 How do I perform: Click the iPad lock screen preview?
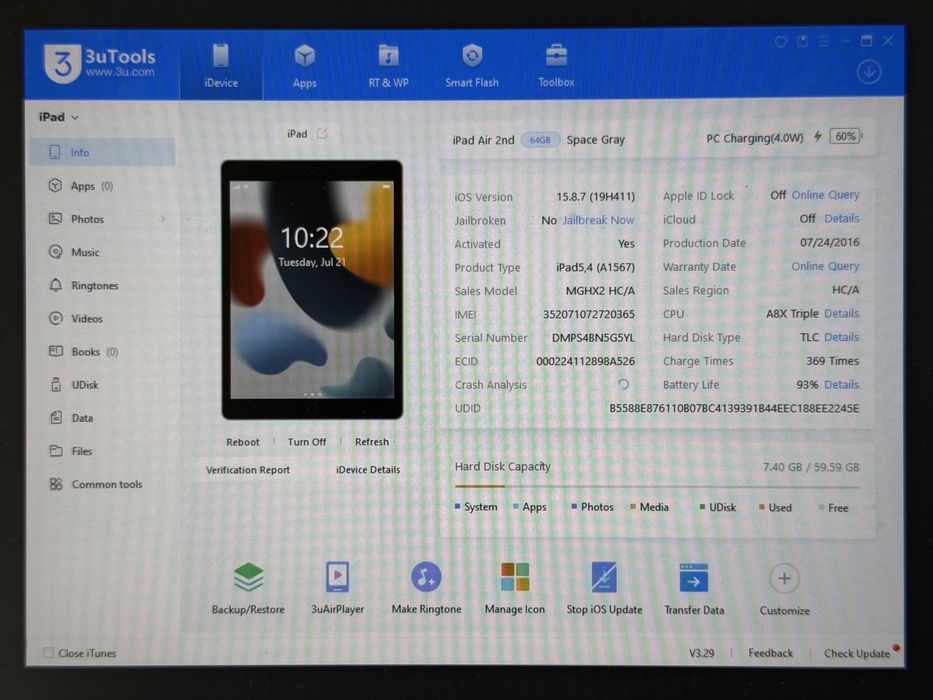point(312,289)
